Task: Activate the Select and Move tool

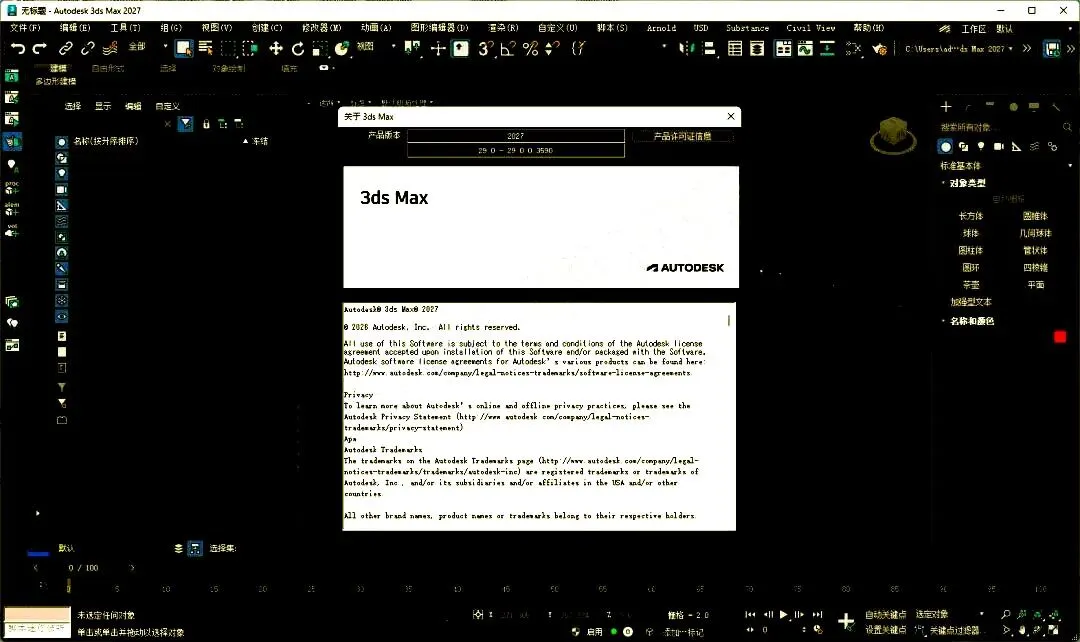Action: 276,48
